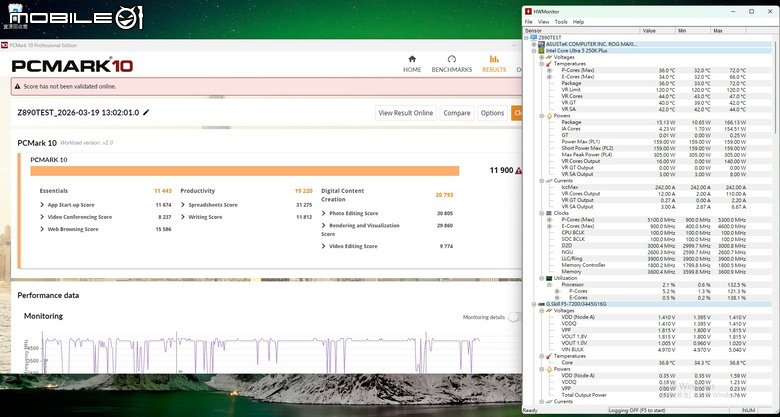Viewport: 780px width, 417px height.
Task: Open the HOME section in PCMark 10
Action: 412,64
